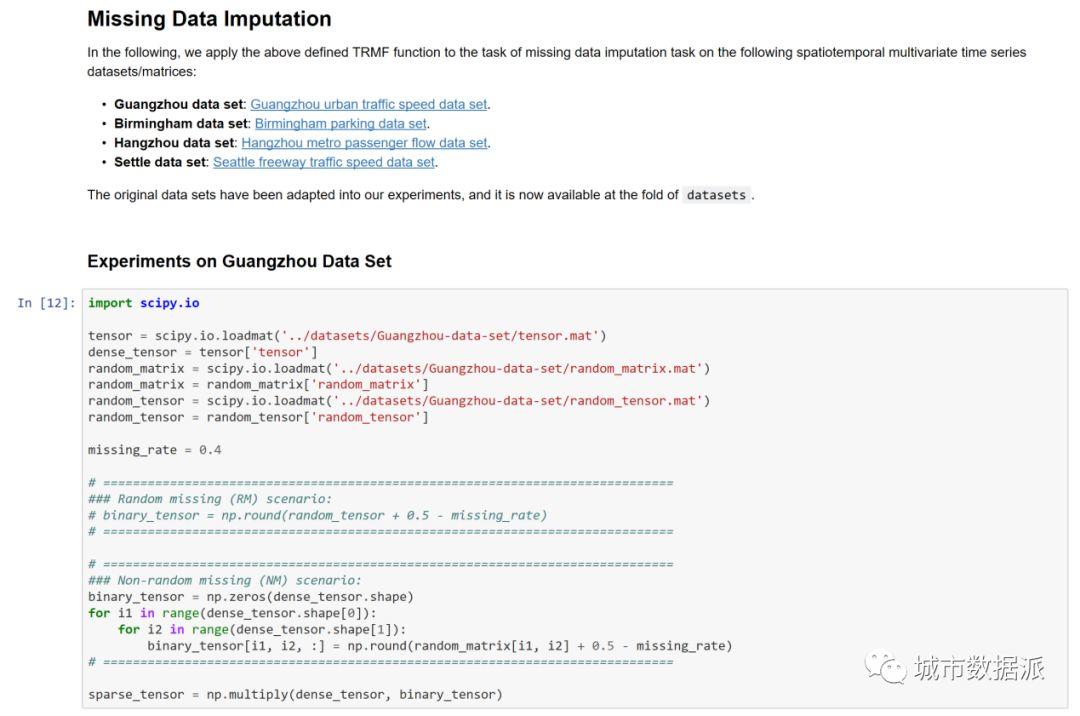
Task: Click the WeChat logo in the watermark
Action: click(886, 666)
